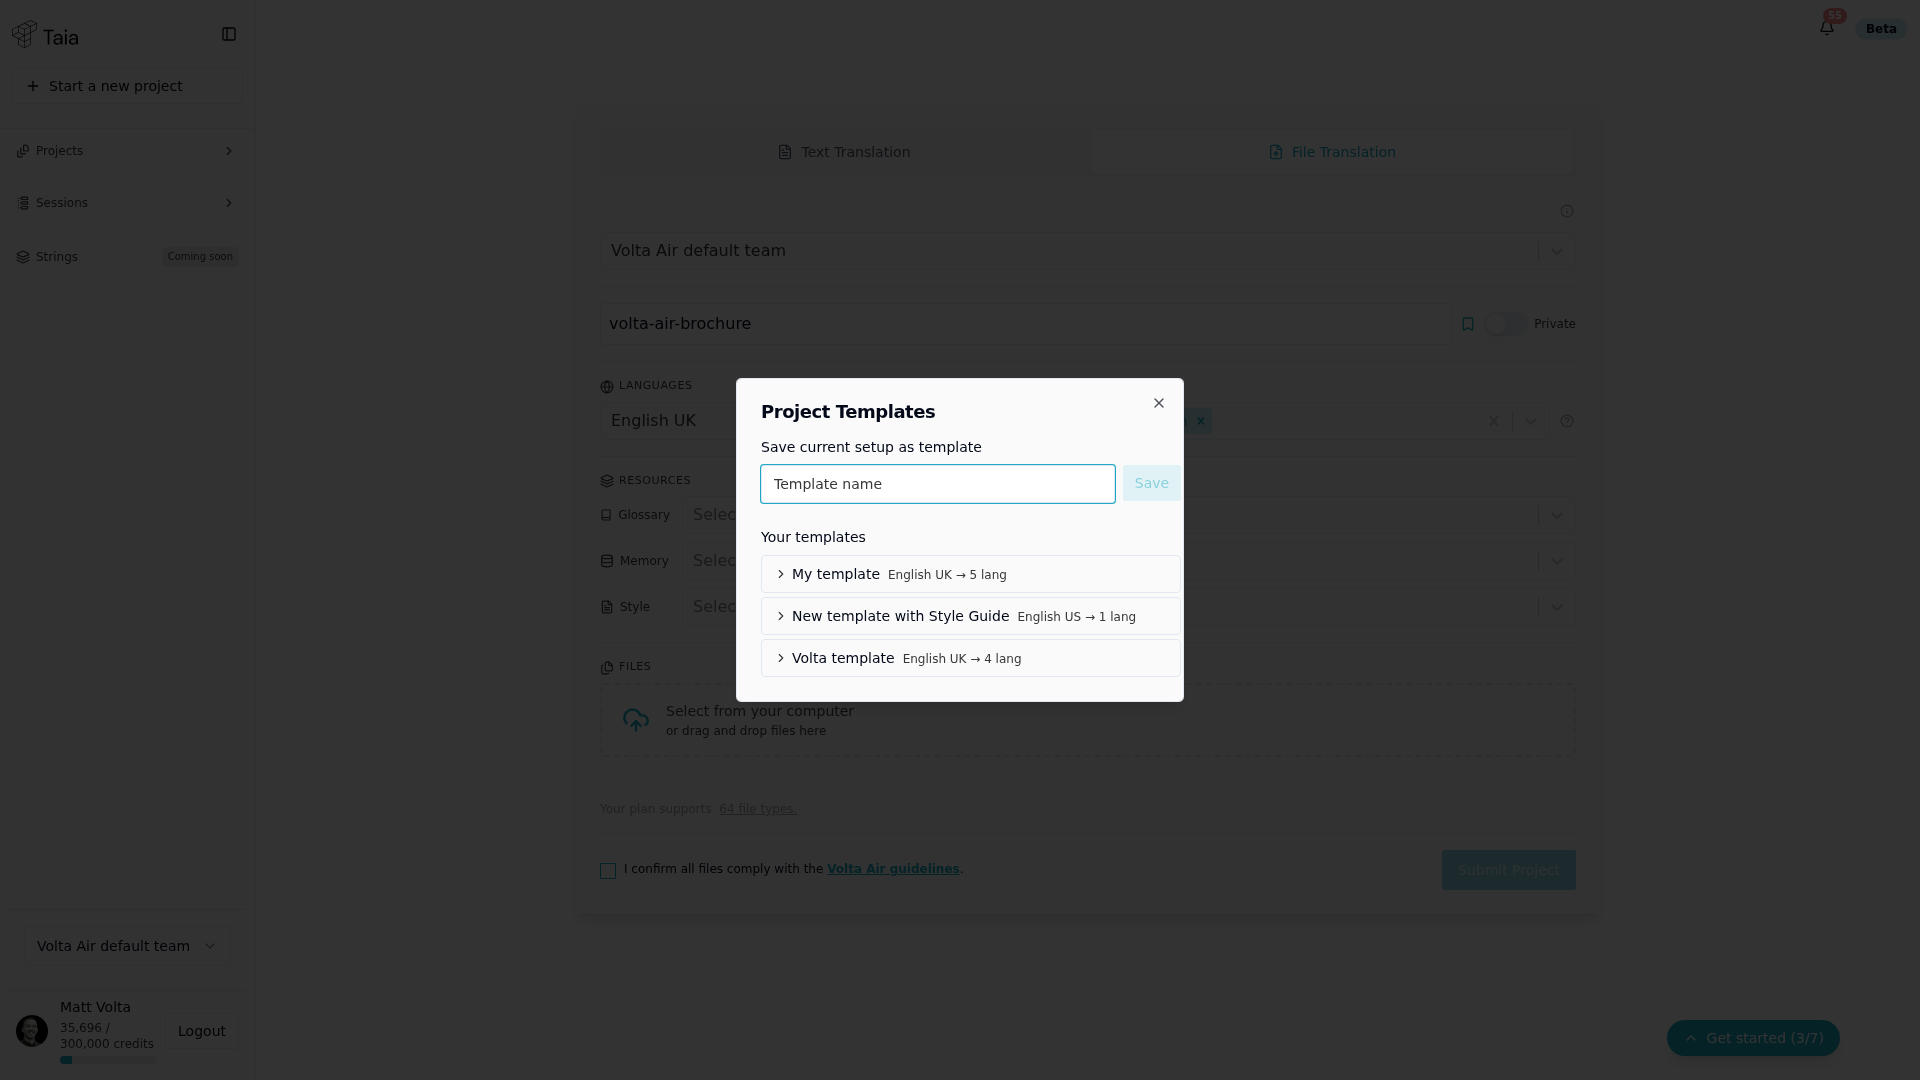Check the guidelines compliance checkbox
This screenshot has width=1920, height=1080.
(608, 871)
